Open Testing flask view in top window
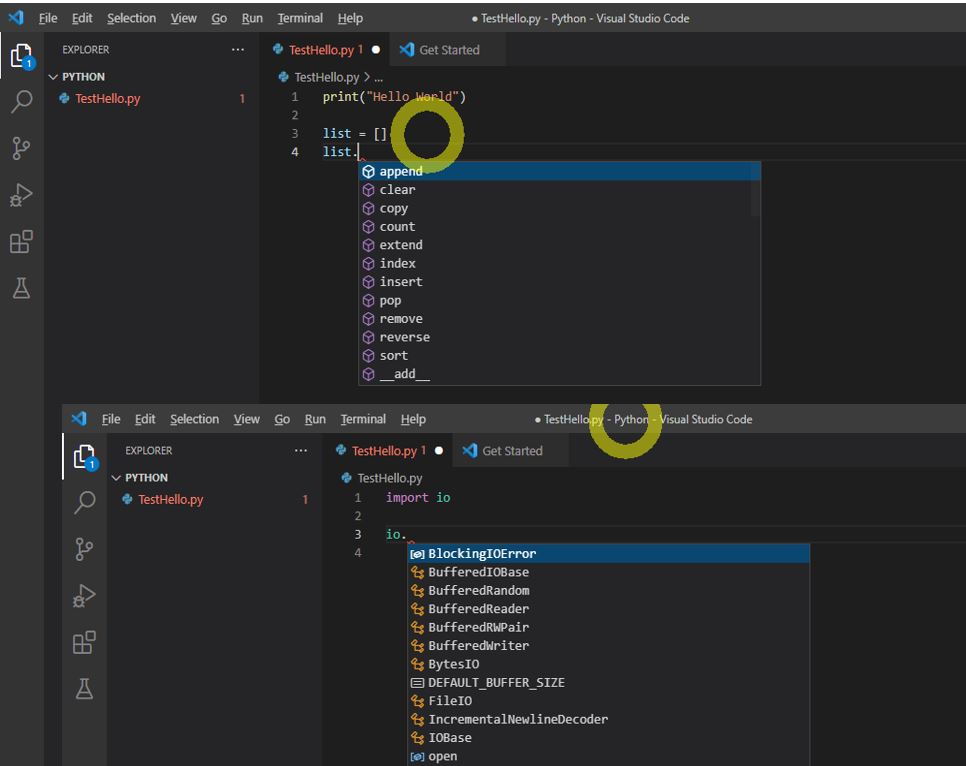 click(x=22, y=288)
